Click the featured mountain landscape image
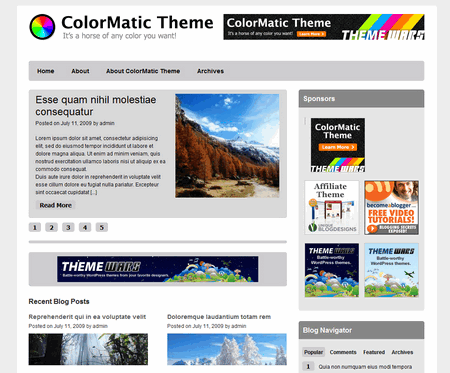Image resolution: width=450 pixels, height=373 pixels. click(227, 146)
